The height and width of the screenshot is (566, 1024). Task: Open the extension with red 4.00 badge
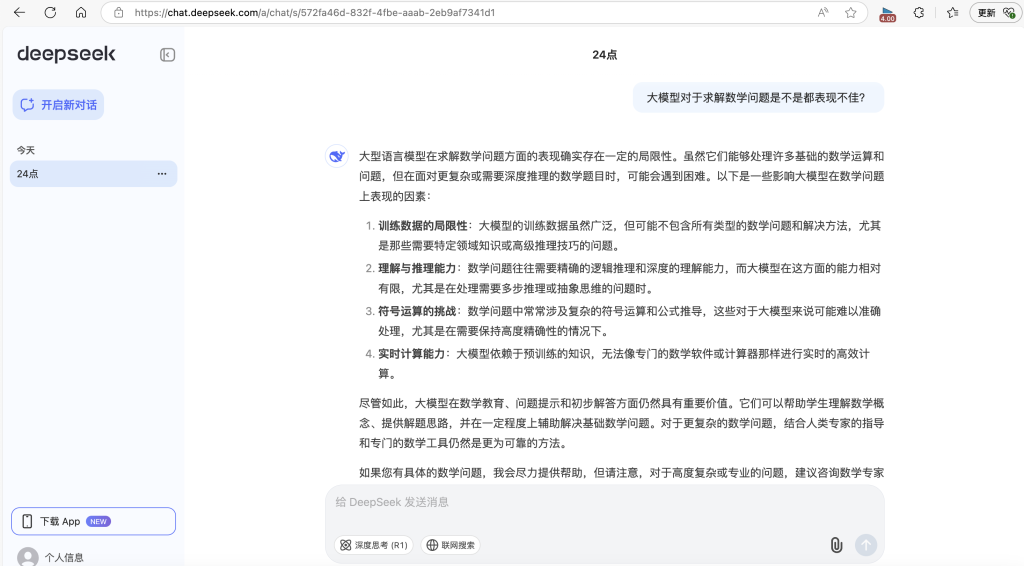[888, 14]
